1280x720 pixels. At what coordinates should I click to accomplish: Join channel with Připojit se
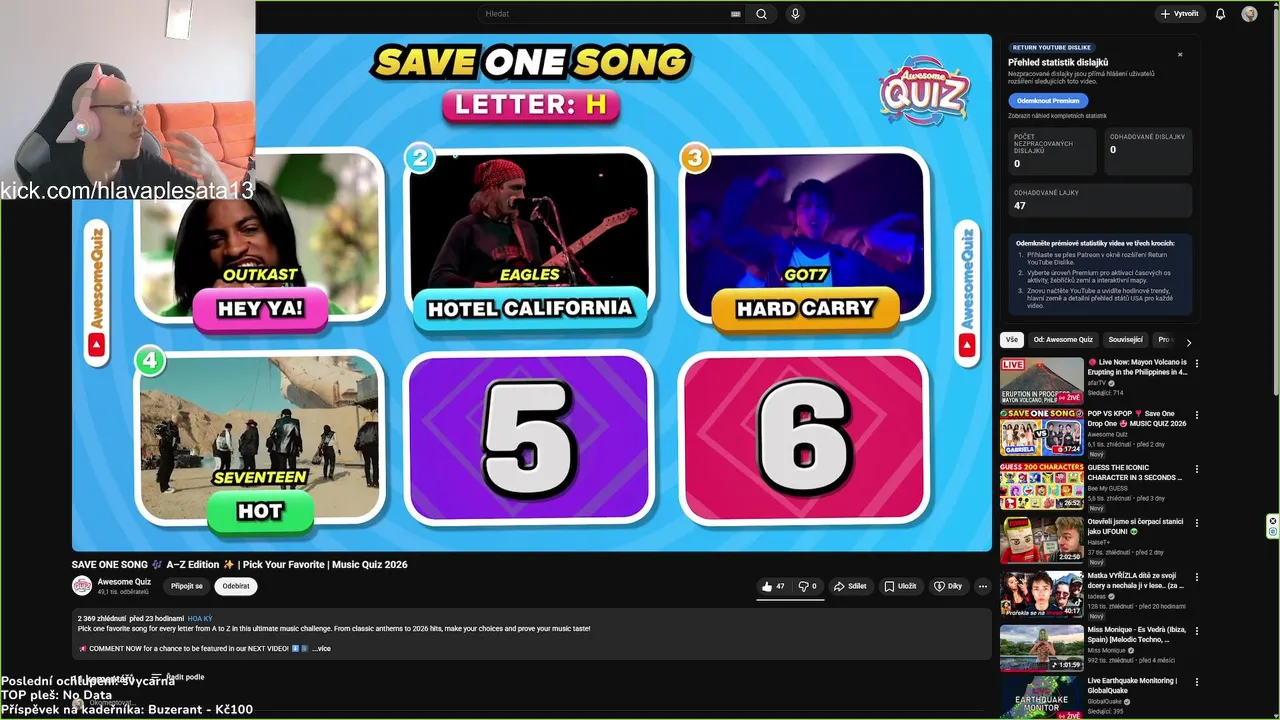coord(187,586)
